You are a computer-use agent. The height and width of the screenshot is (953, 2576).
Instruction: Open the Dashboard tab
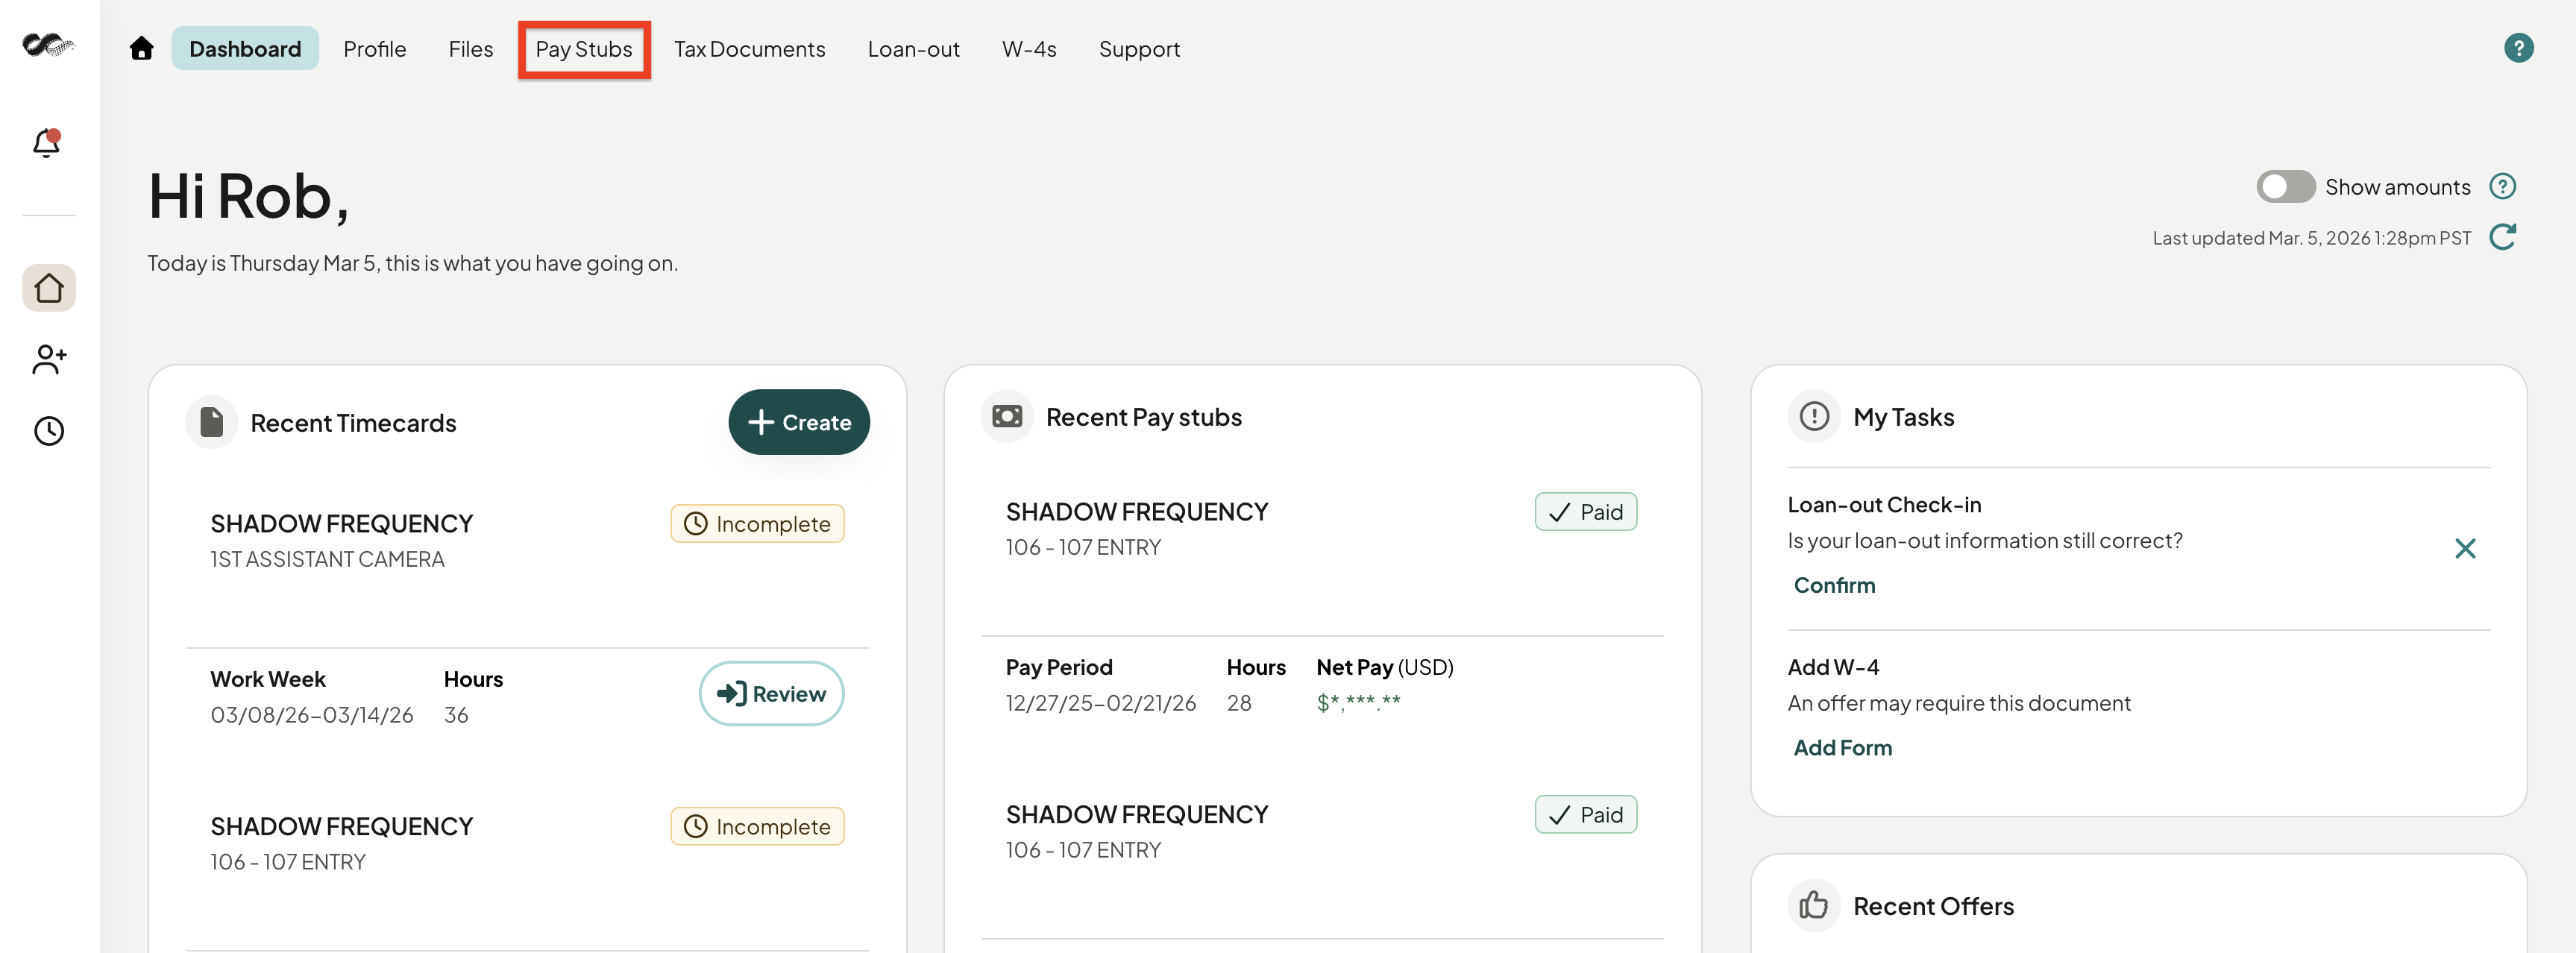(245, 48)
